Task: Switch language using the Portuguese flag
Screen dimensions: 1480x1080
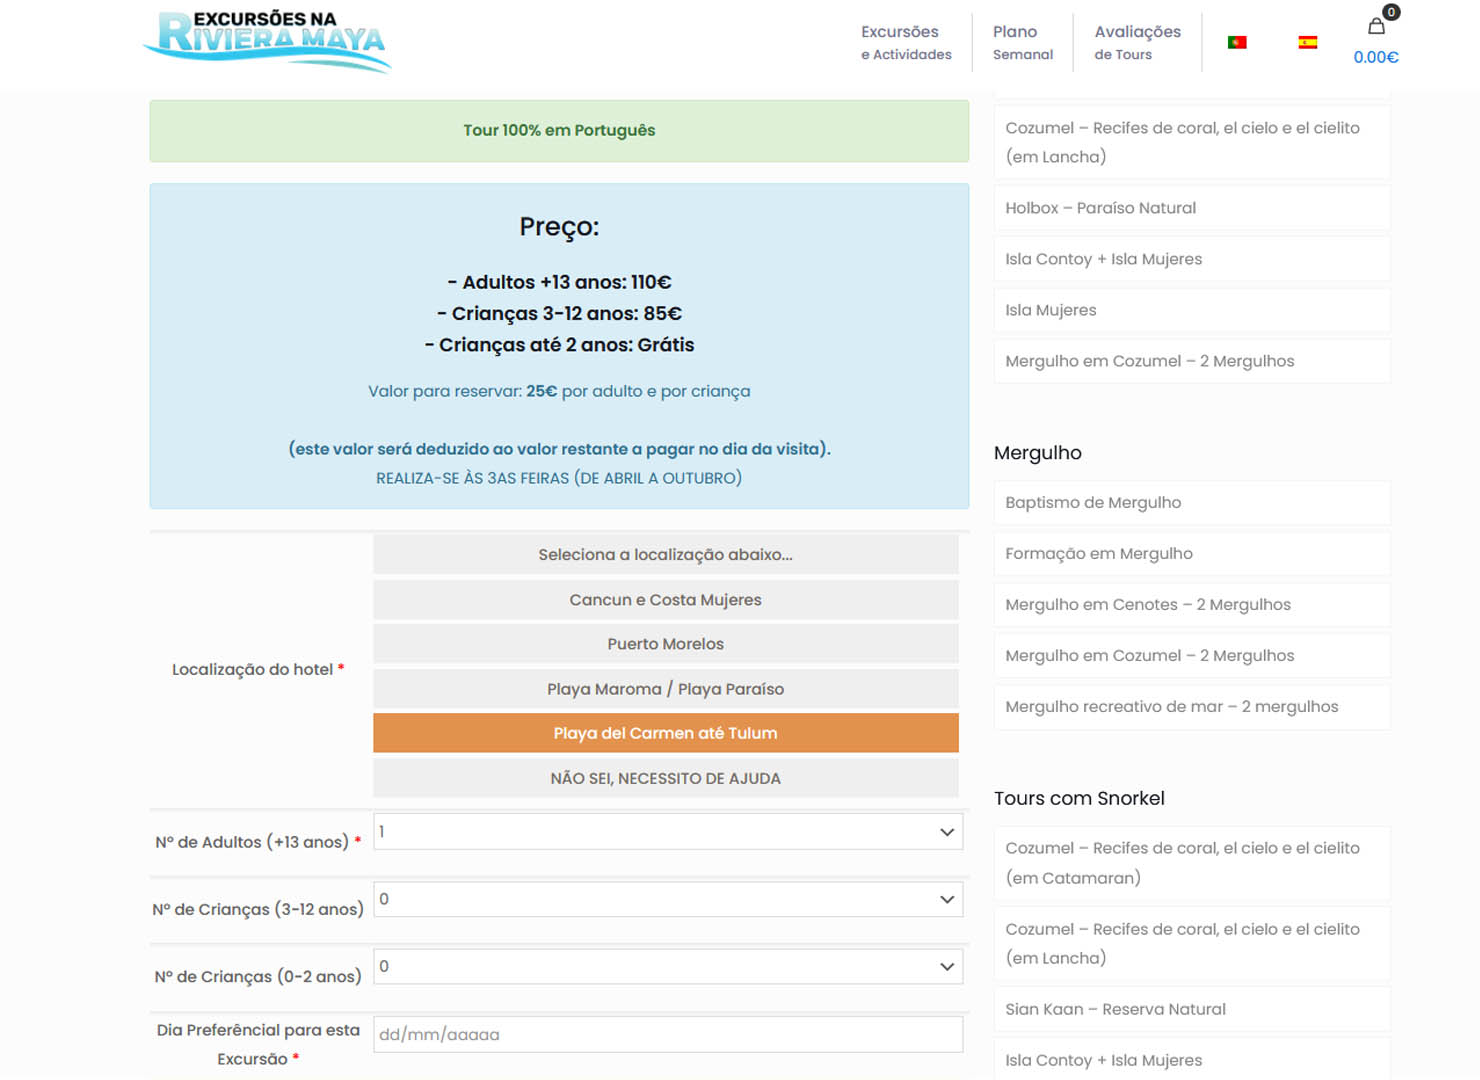Action: pos(1237,42)
